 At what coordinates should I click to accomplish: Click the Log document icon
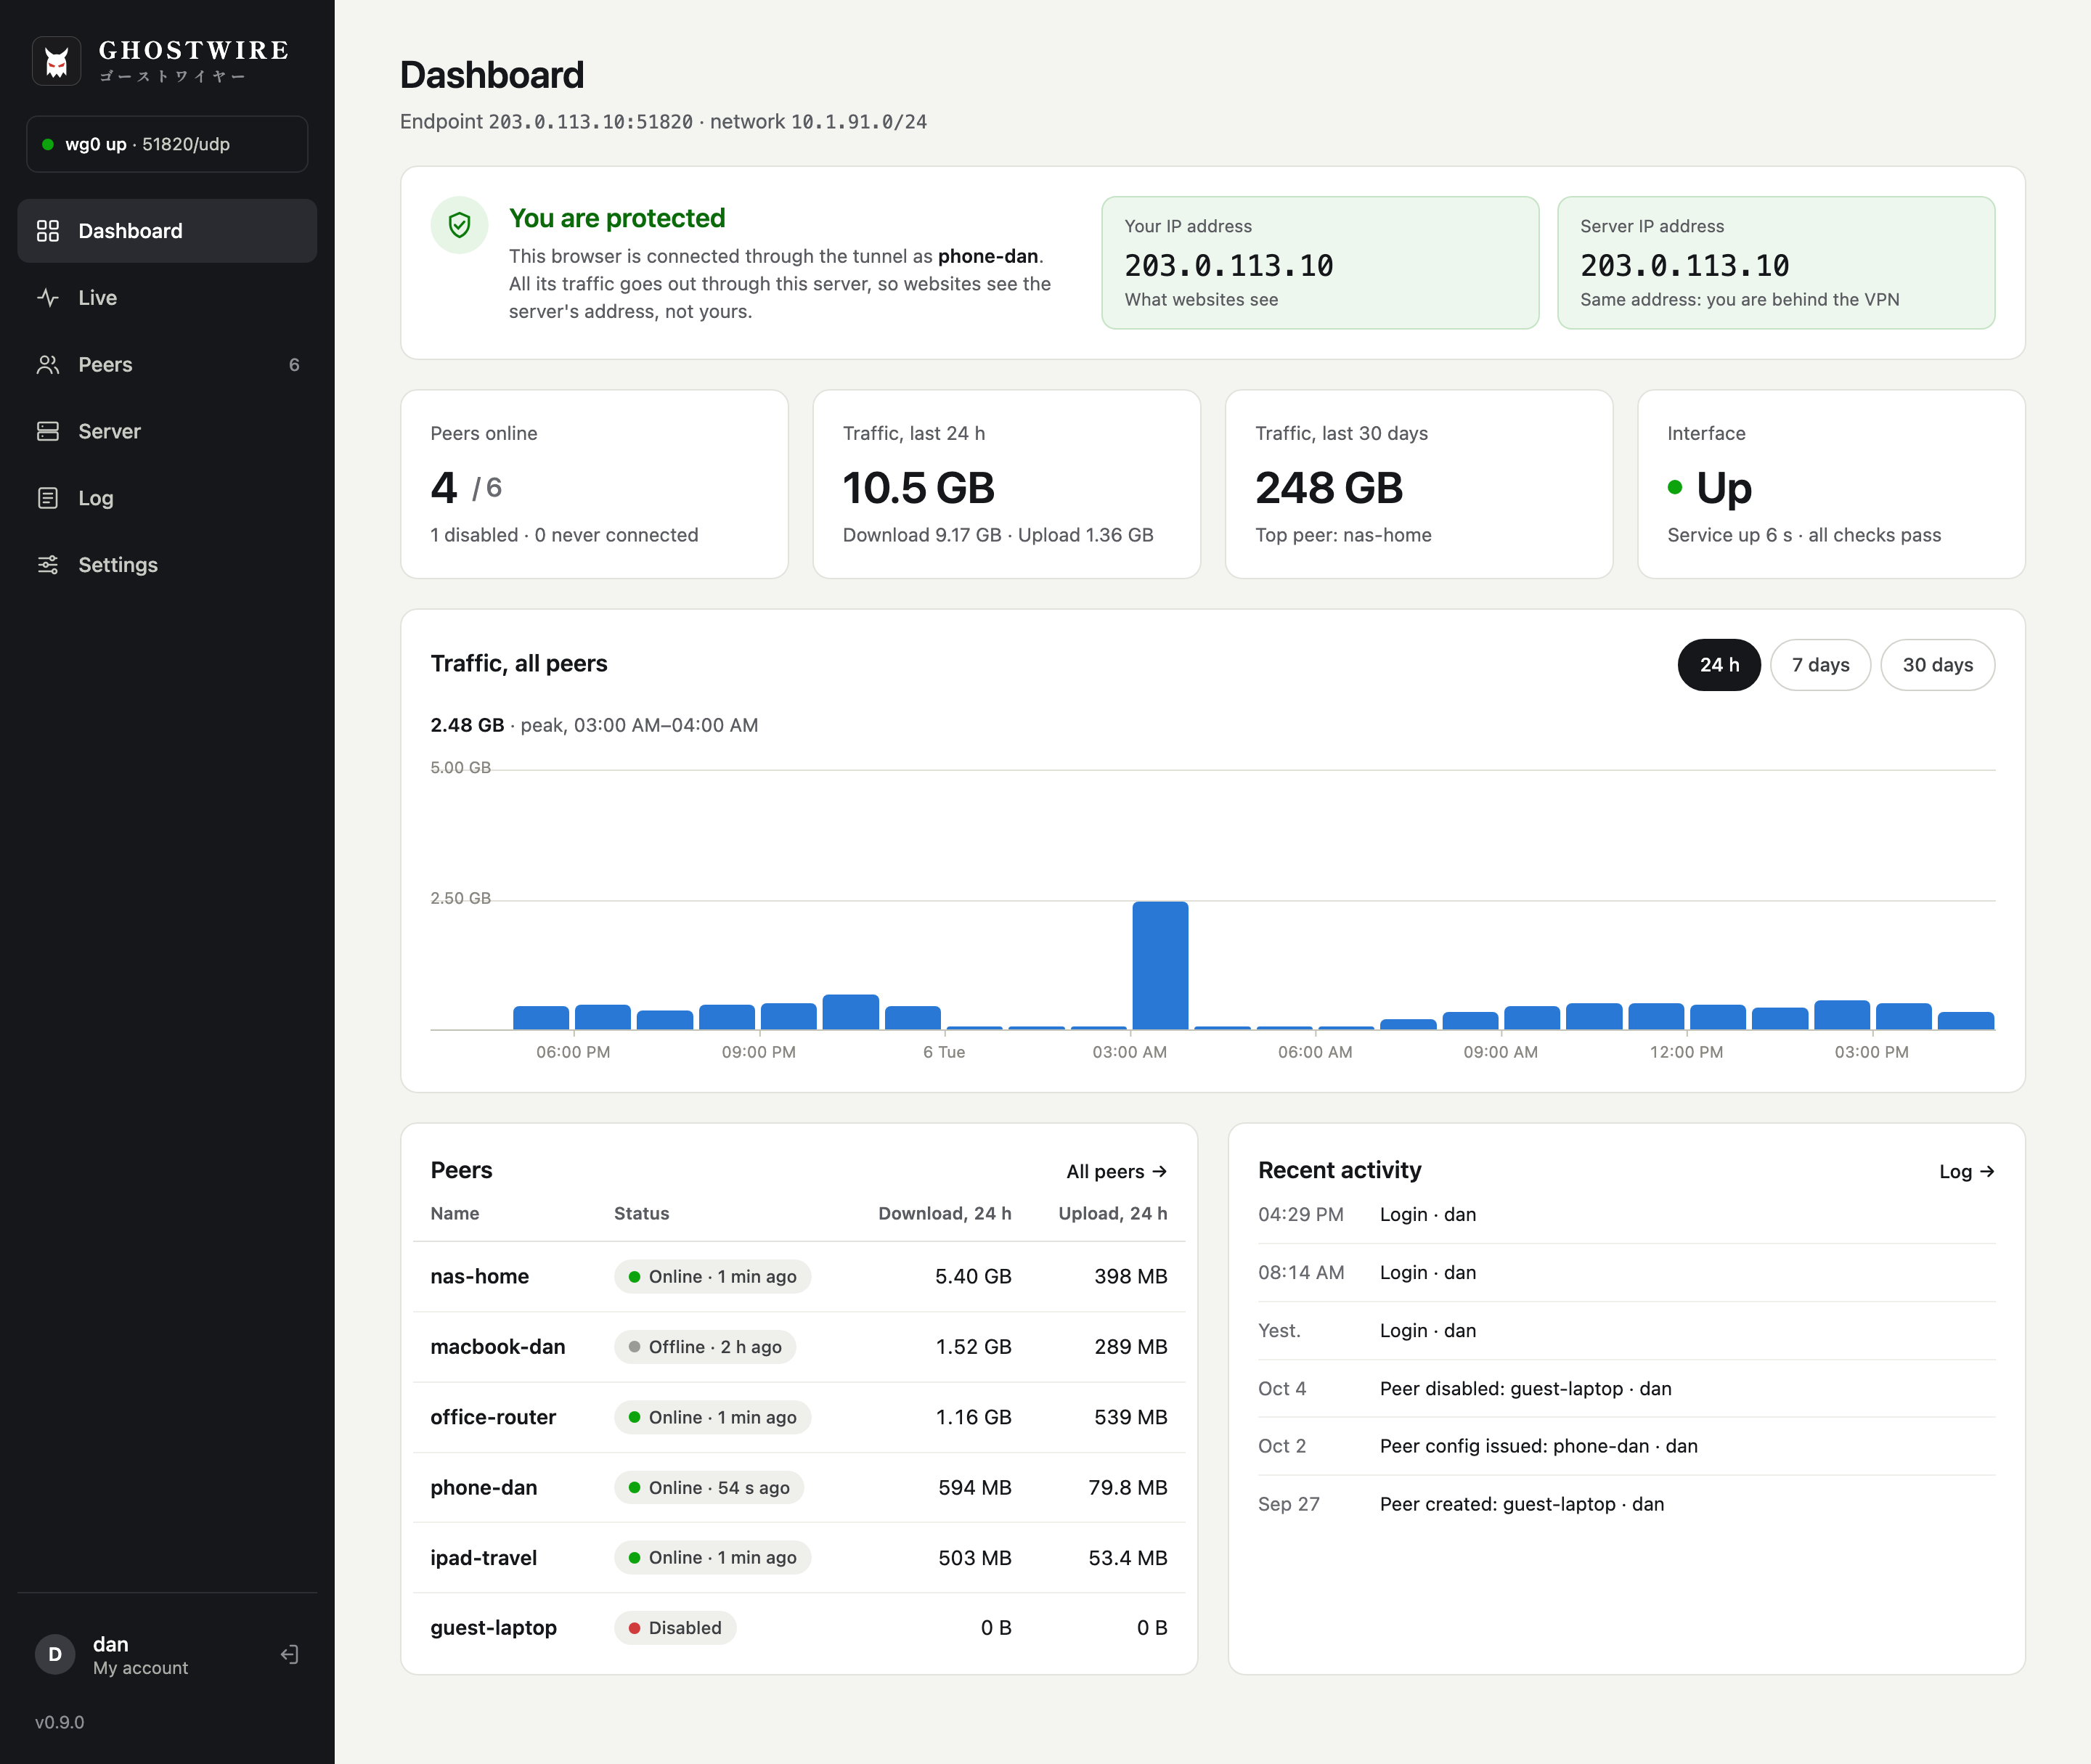tap(48, 498)
